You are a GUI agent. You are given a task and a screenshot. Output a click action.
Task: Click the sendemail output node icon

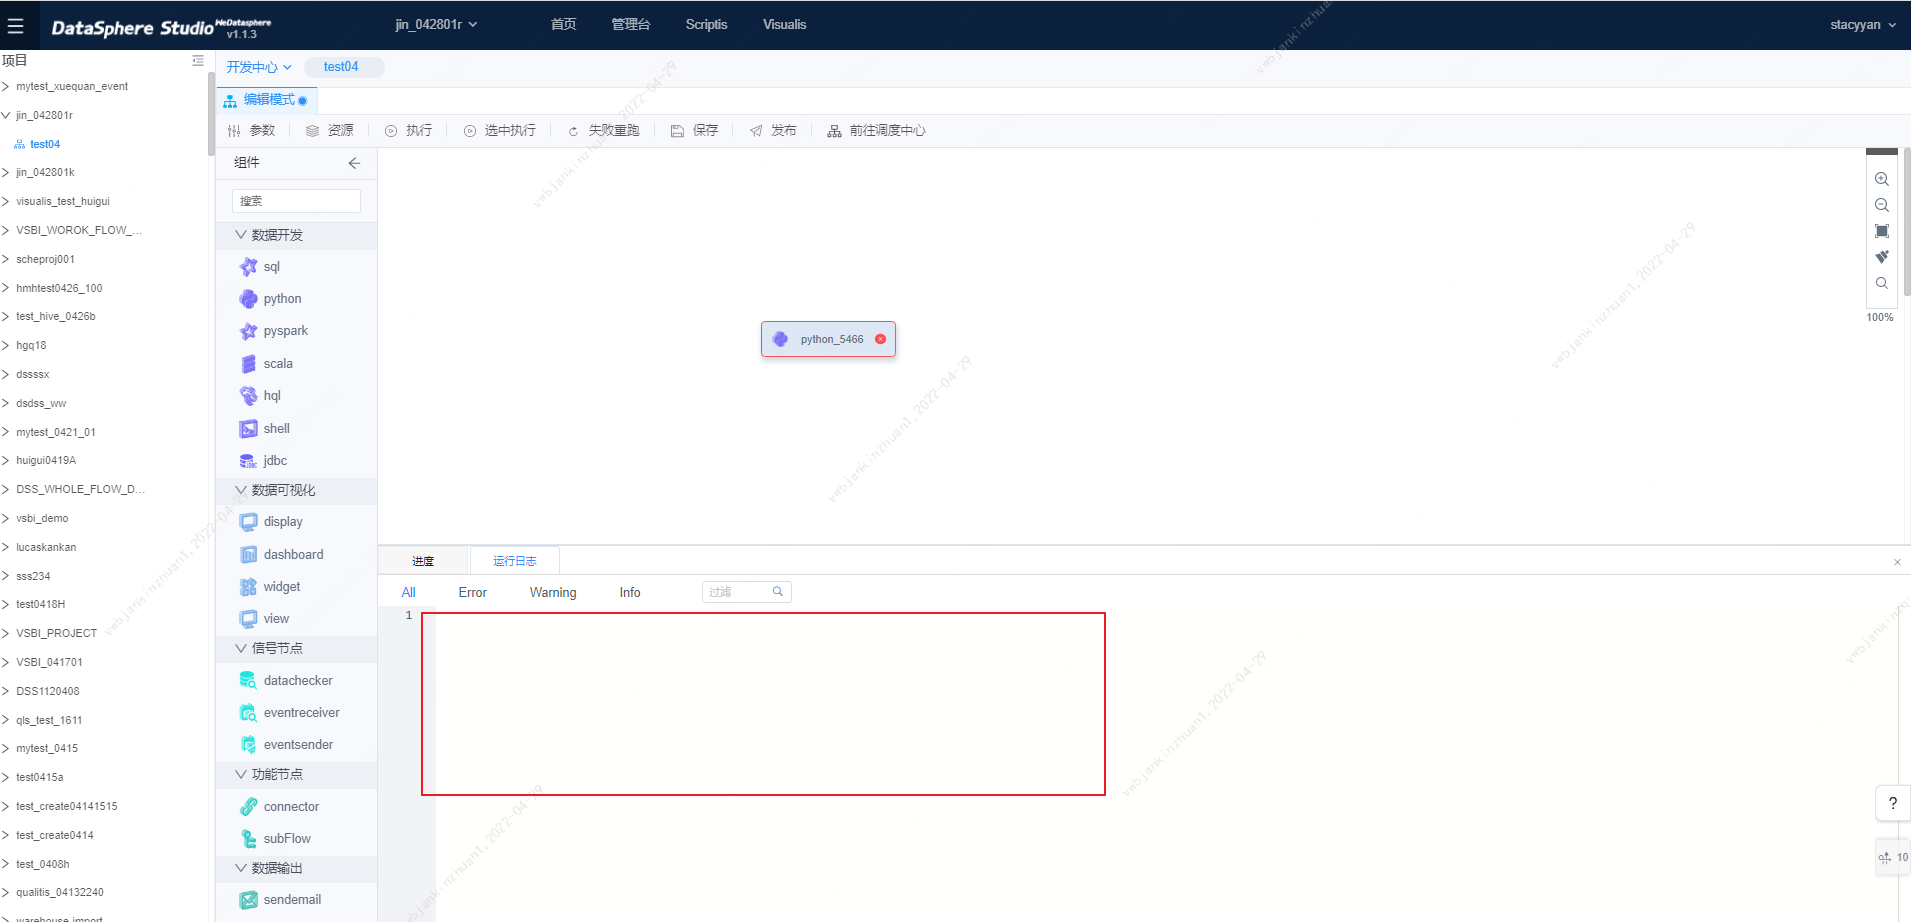[249, 900]
